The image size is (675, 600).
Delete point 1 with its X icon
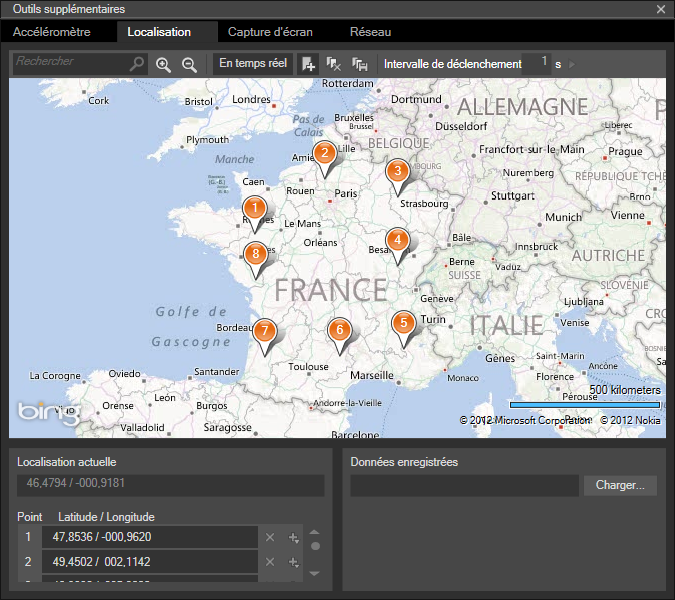(x=270, y=537)
